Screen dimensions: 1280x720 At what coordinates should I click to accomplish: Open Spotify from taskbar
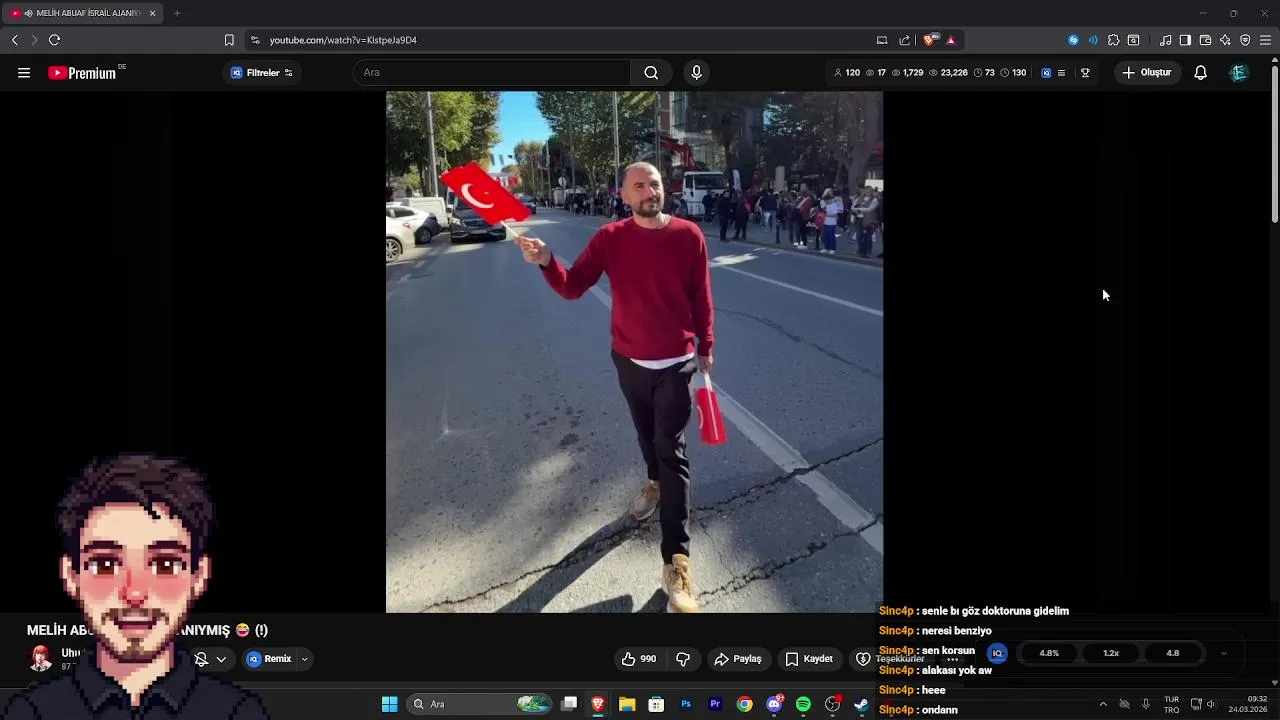(803, 704)
